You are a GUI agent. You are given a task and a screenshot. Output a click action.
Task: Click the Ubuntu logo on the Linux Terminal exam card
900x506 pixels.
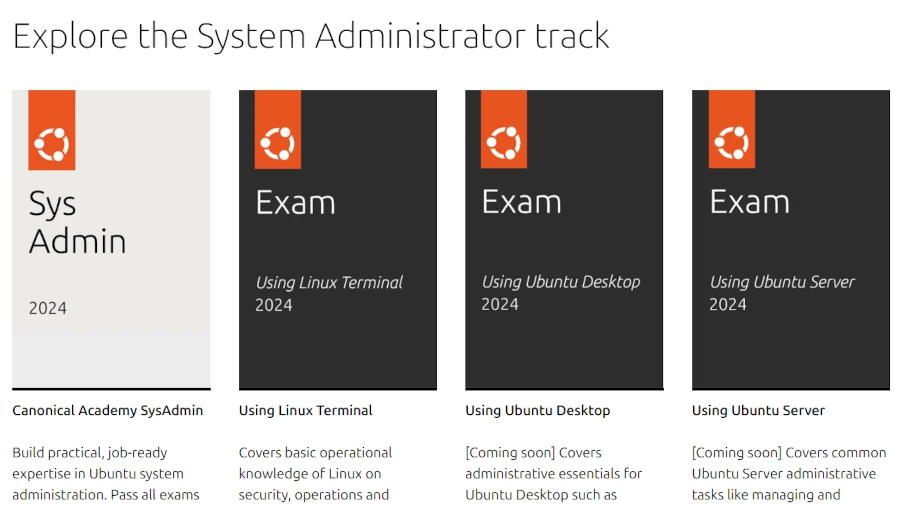[278, 144]
